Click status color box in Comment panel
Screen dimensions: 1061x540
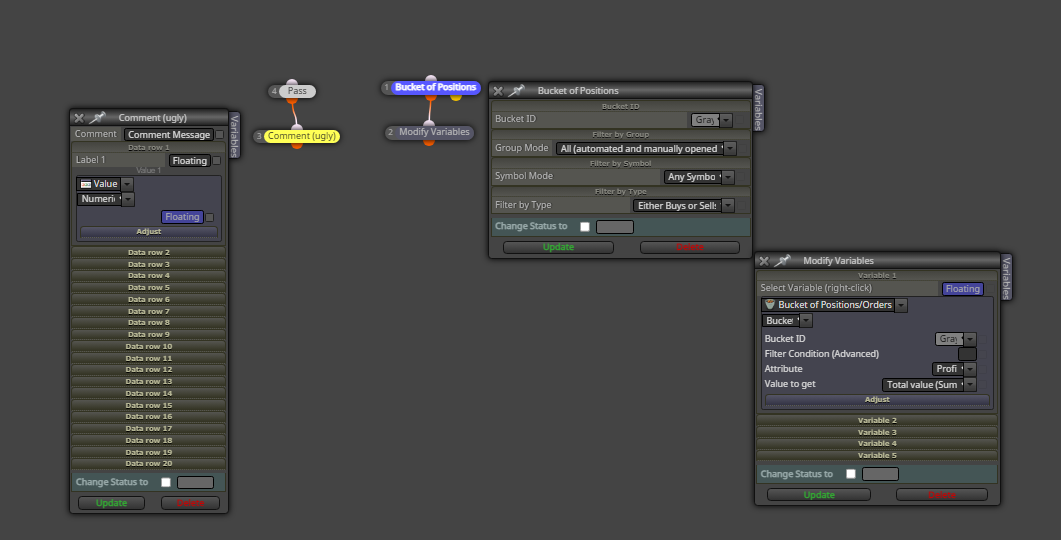[195, 482]
